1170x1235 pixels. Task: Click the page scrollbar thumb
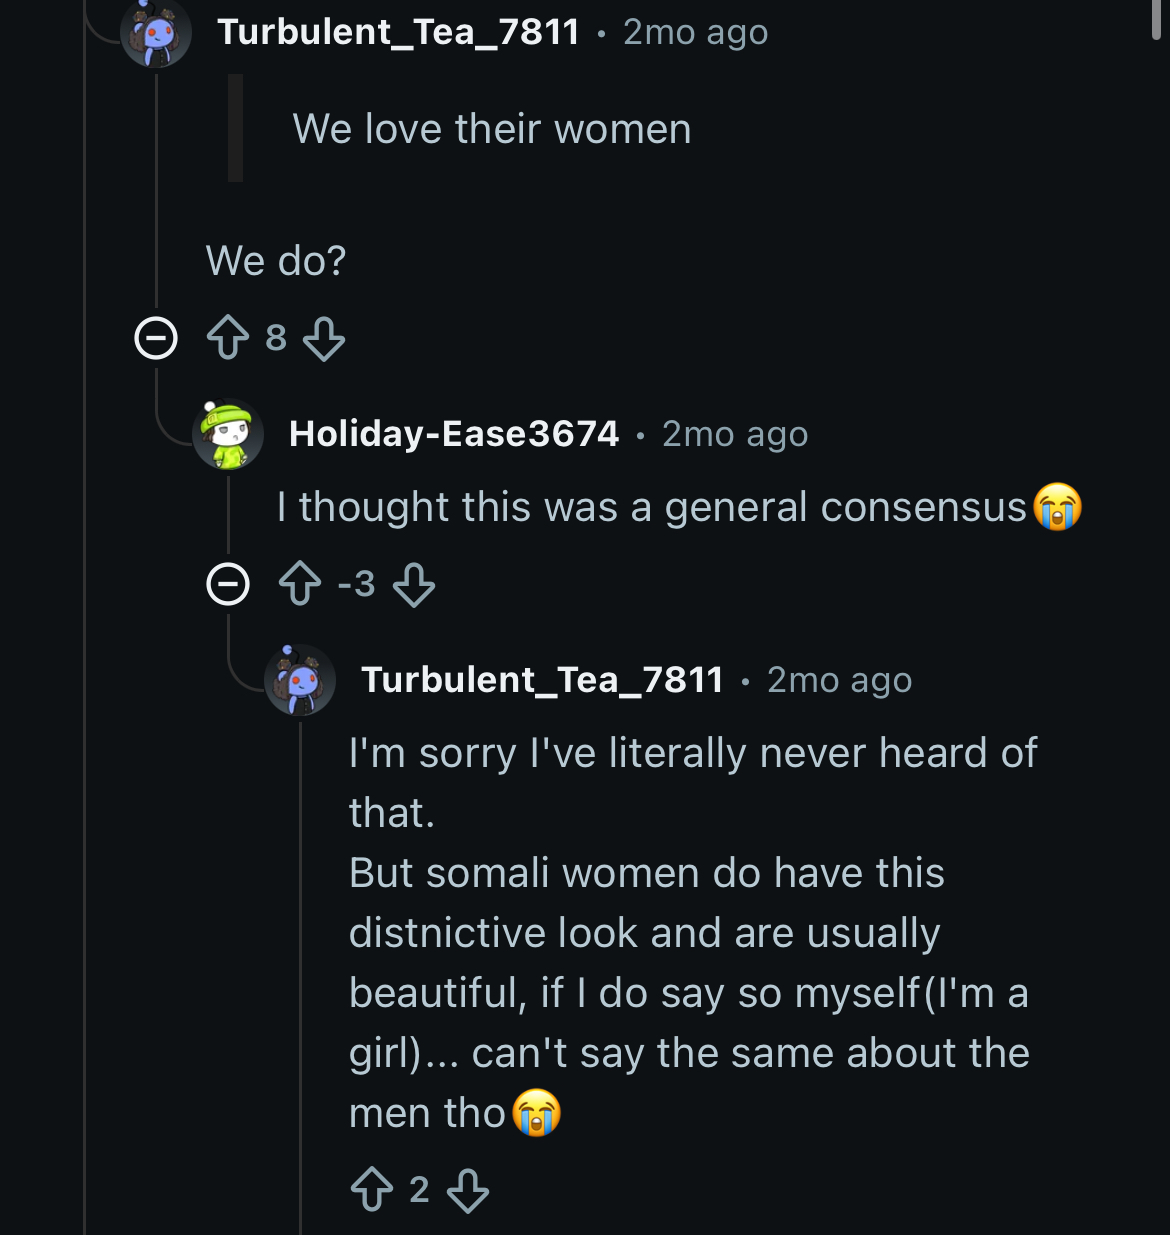(x=1157, y=18)
